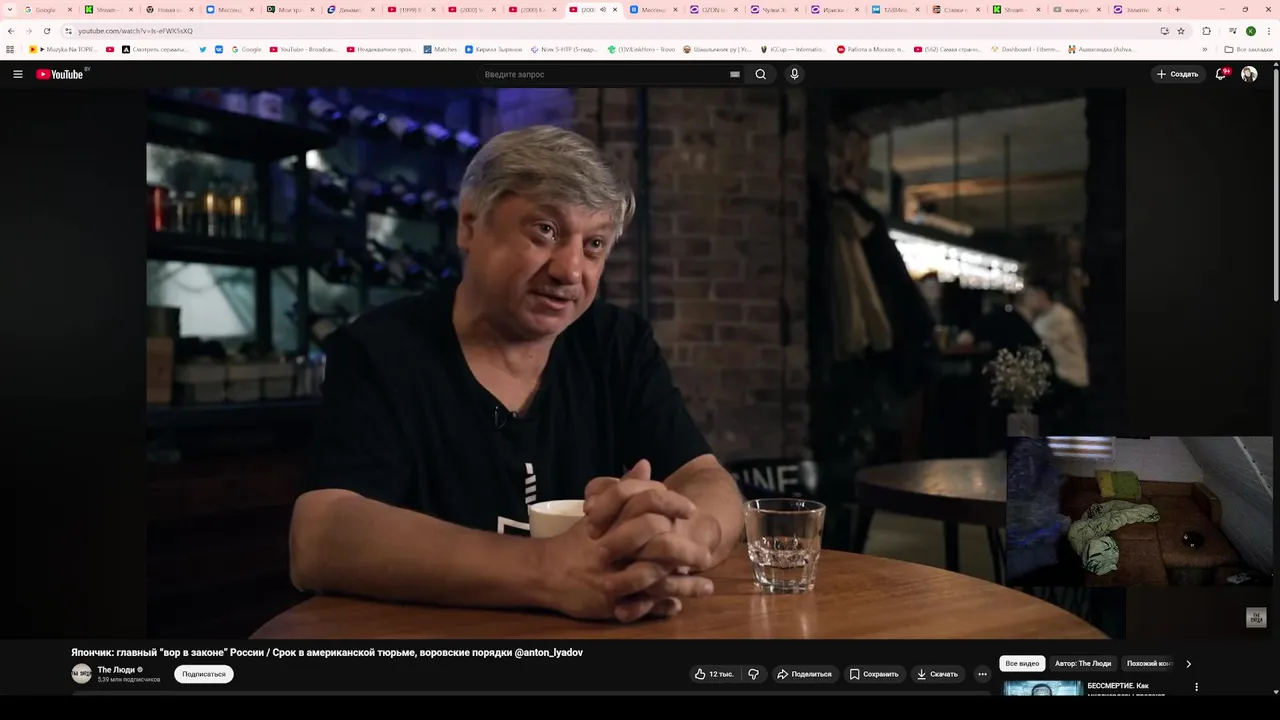Open the БЕССМЕРТИЕ video thumbnail
The image size is (1280, 720).
(x=1043, y=688)
